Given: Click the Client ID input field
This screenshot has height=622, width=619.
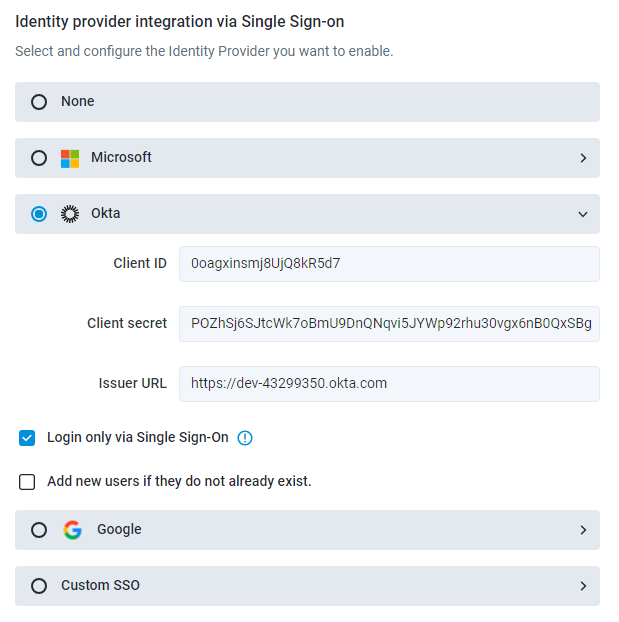Looking at the screenshot, I should point(389,264).
